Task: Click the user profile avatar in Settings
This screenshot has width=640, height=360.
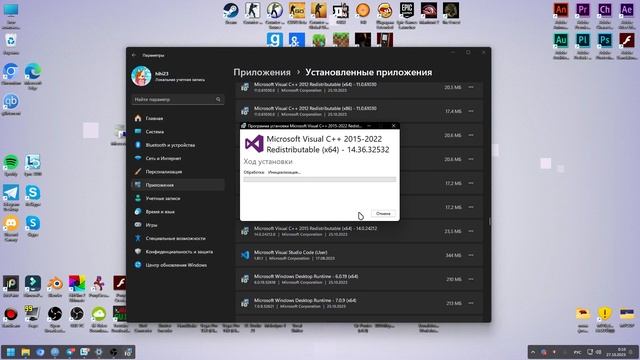Action: pyautogui.click(x=141, y=76)
